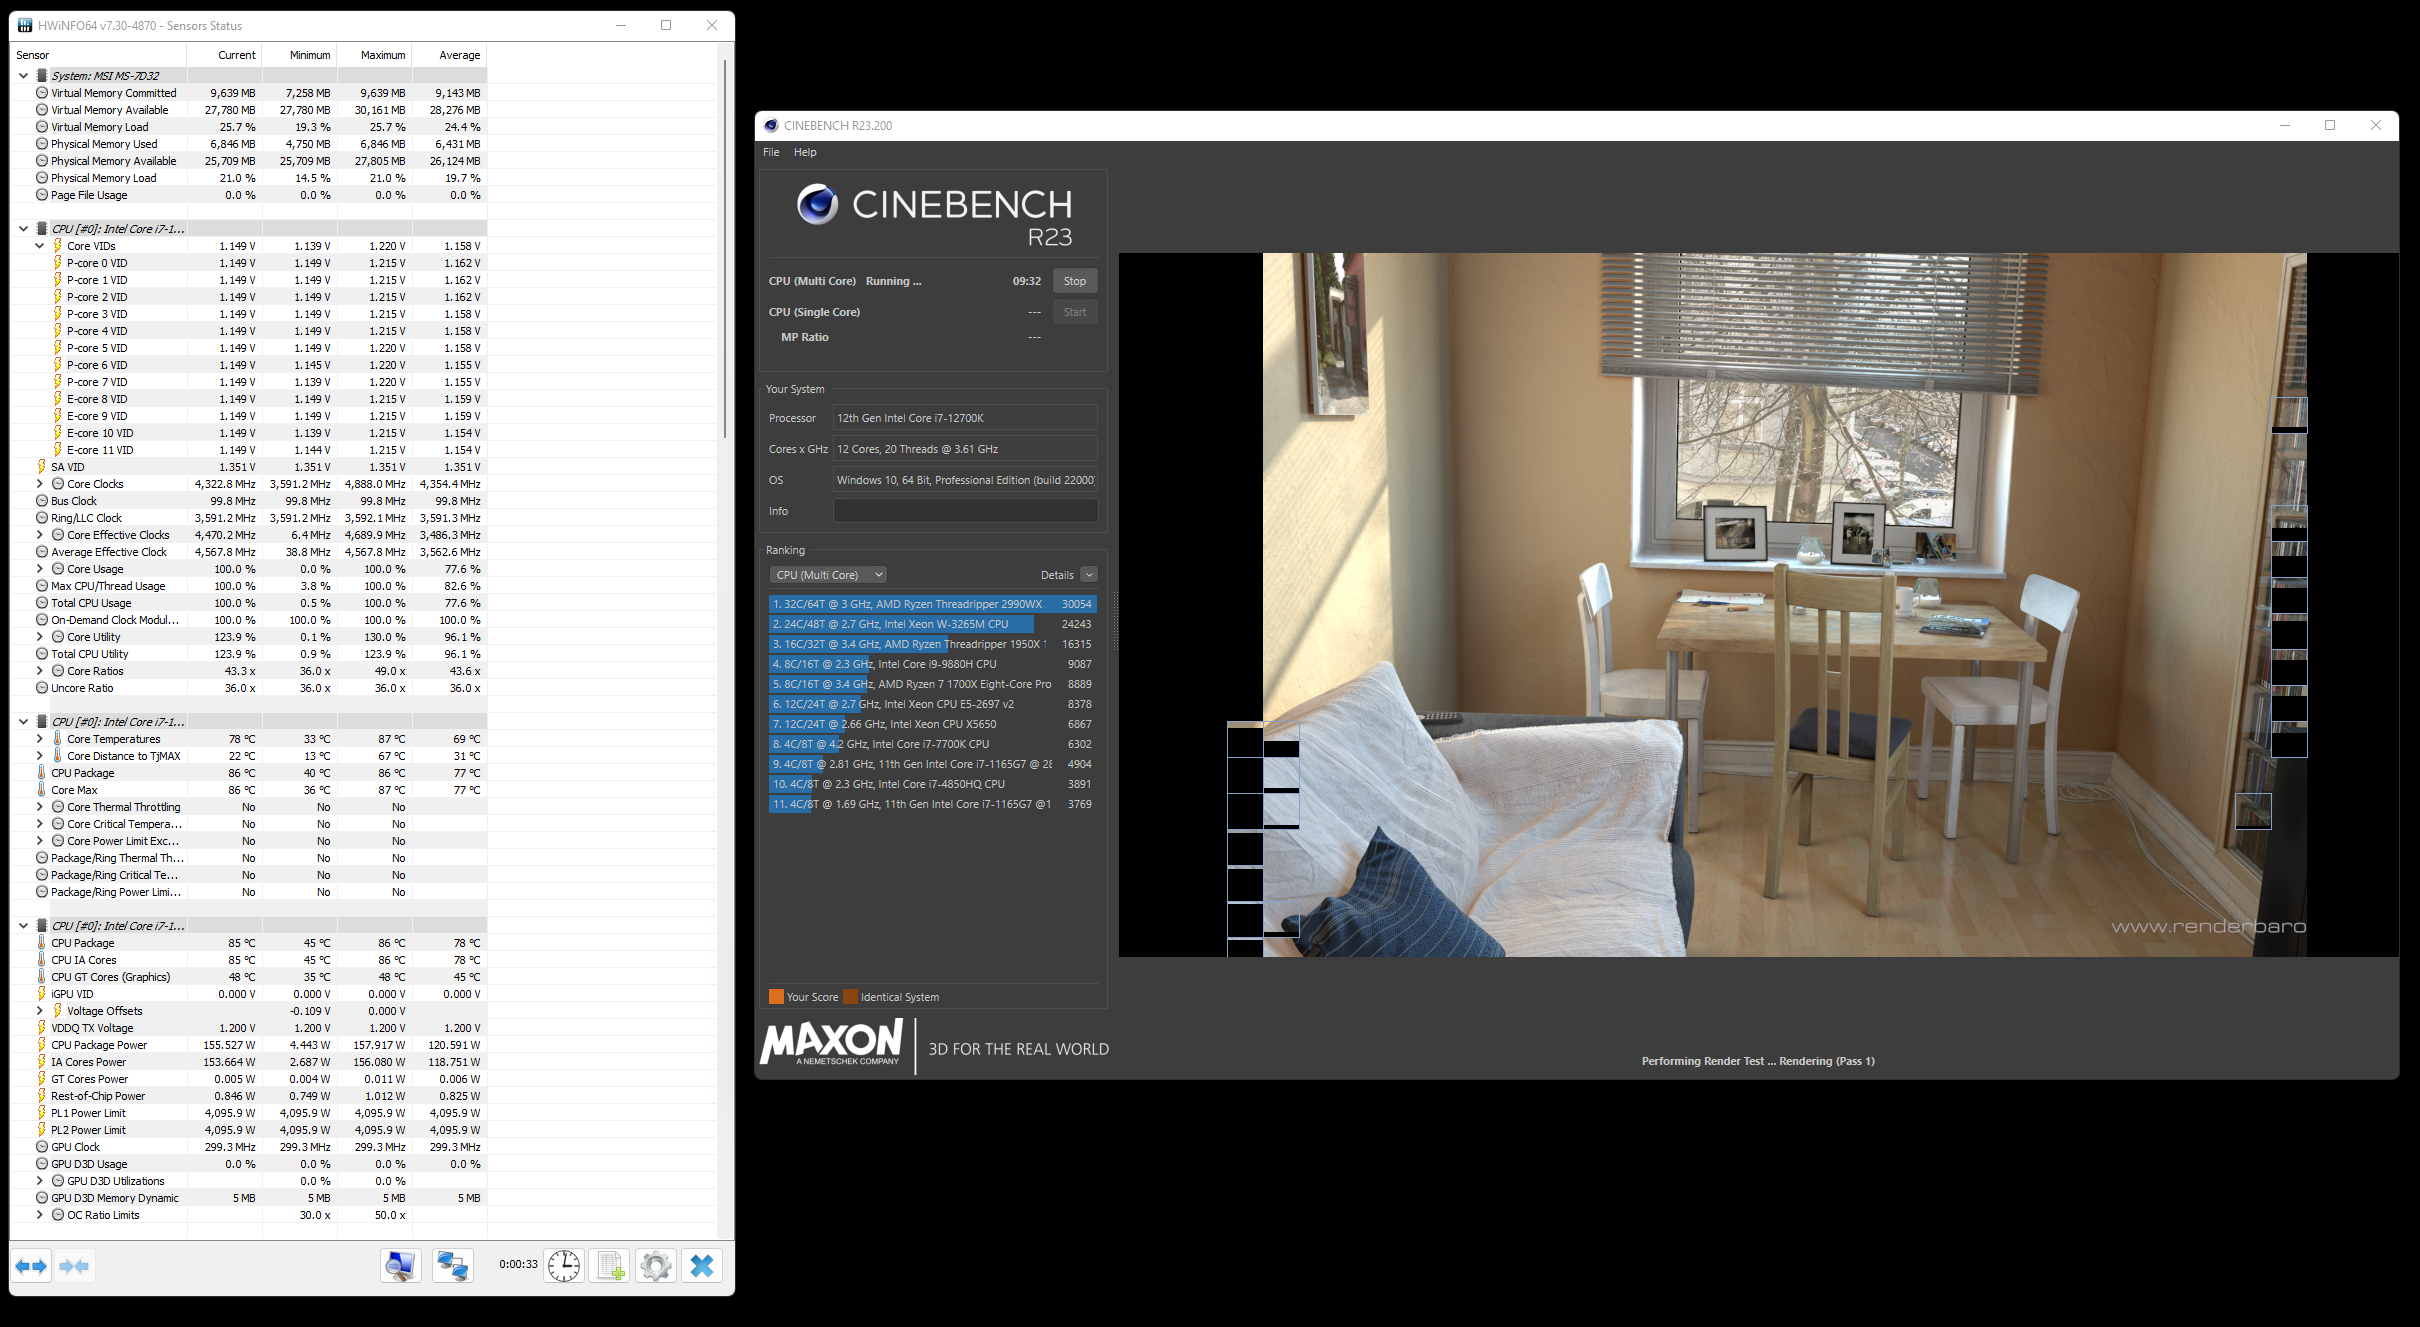
Task: Expand the Core Temperatures row
Action: point(40,739)
